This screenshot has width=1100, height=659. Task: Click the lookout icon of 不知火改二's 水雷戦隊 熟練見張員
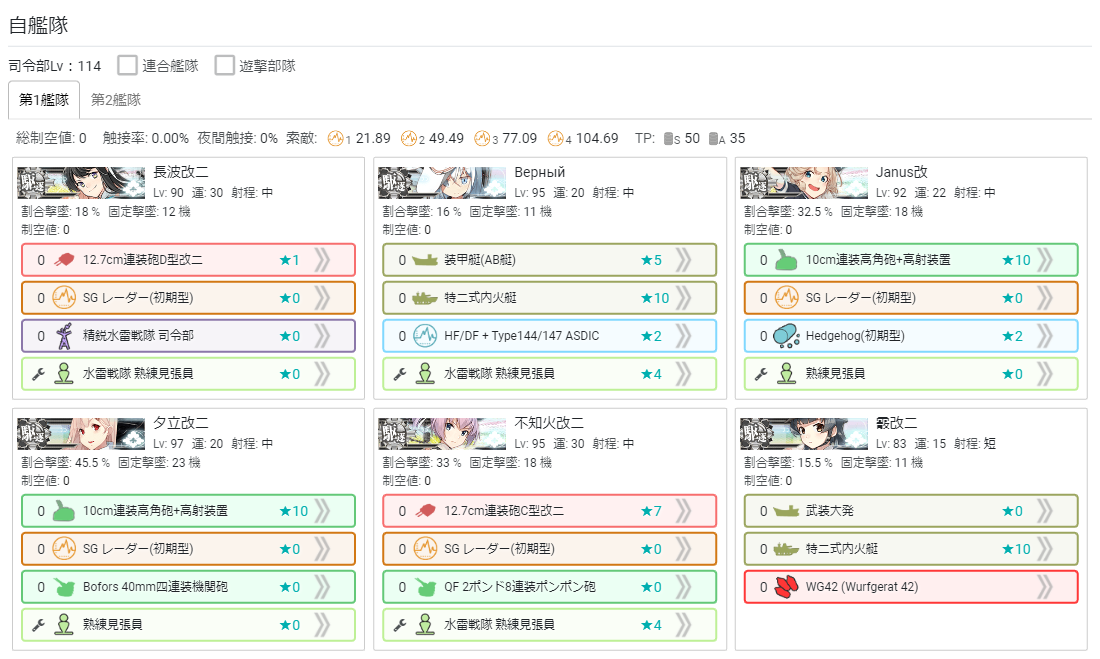(x=425, y=624)
